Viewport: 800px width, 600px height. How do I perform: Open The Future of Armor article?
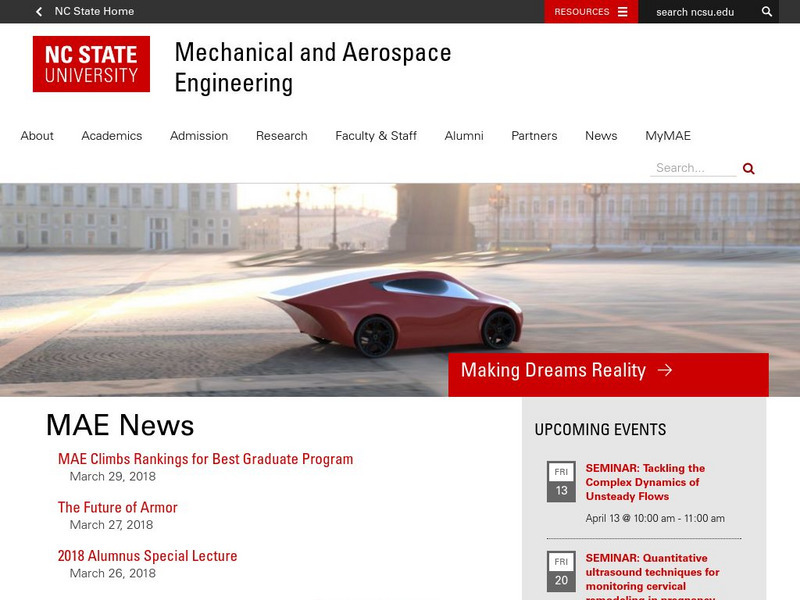point(117,507)
